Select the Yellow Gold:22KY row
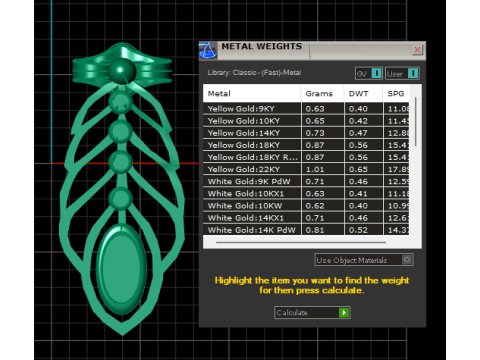Image resolution: width=480 pixels, height=360 pixels. (306, 169)
